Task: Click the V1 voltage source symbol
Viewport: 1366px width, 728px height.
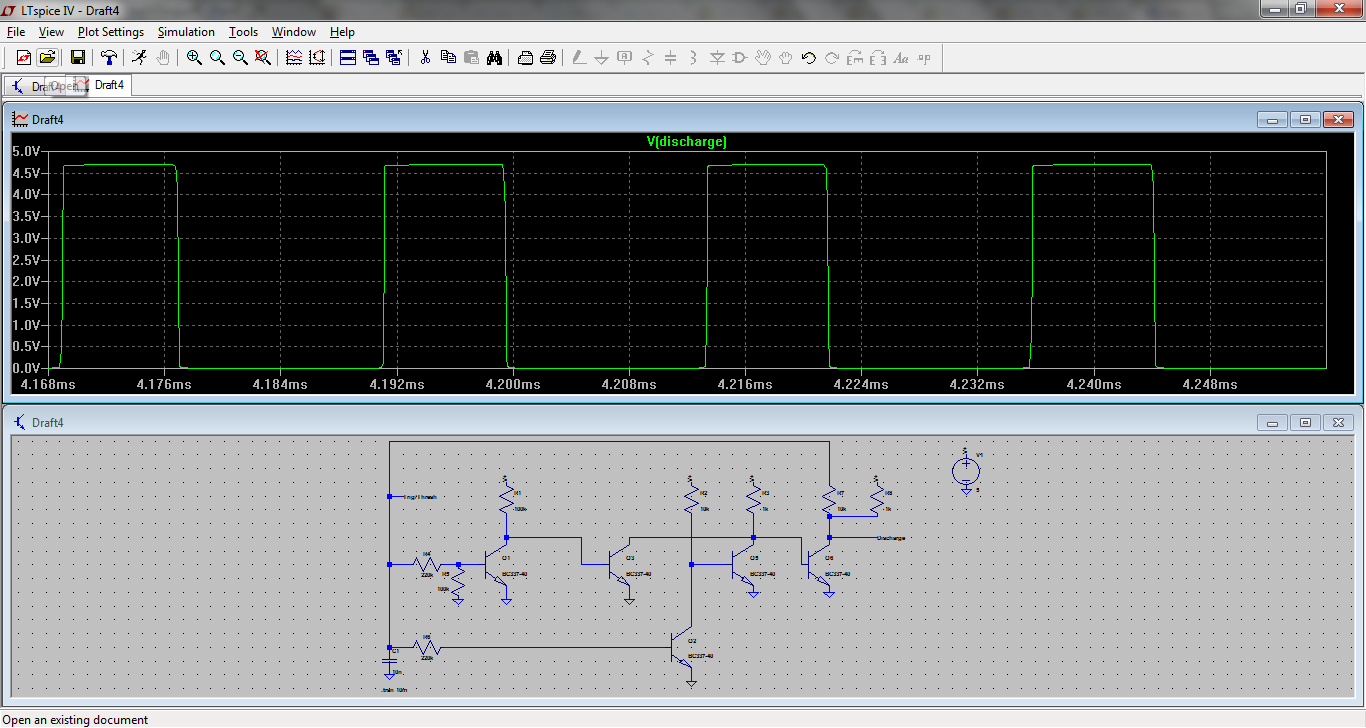Action: 965,469
